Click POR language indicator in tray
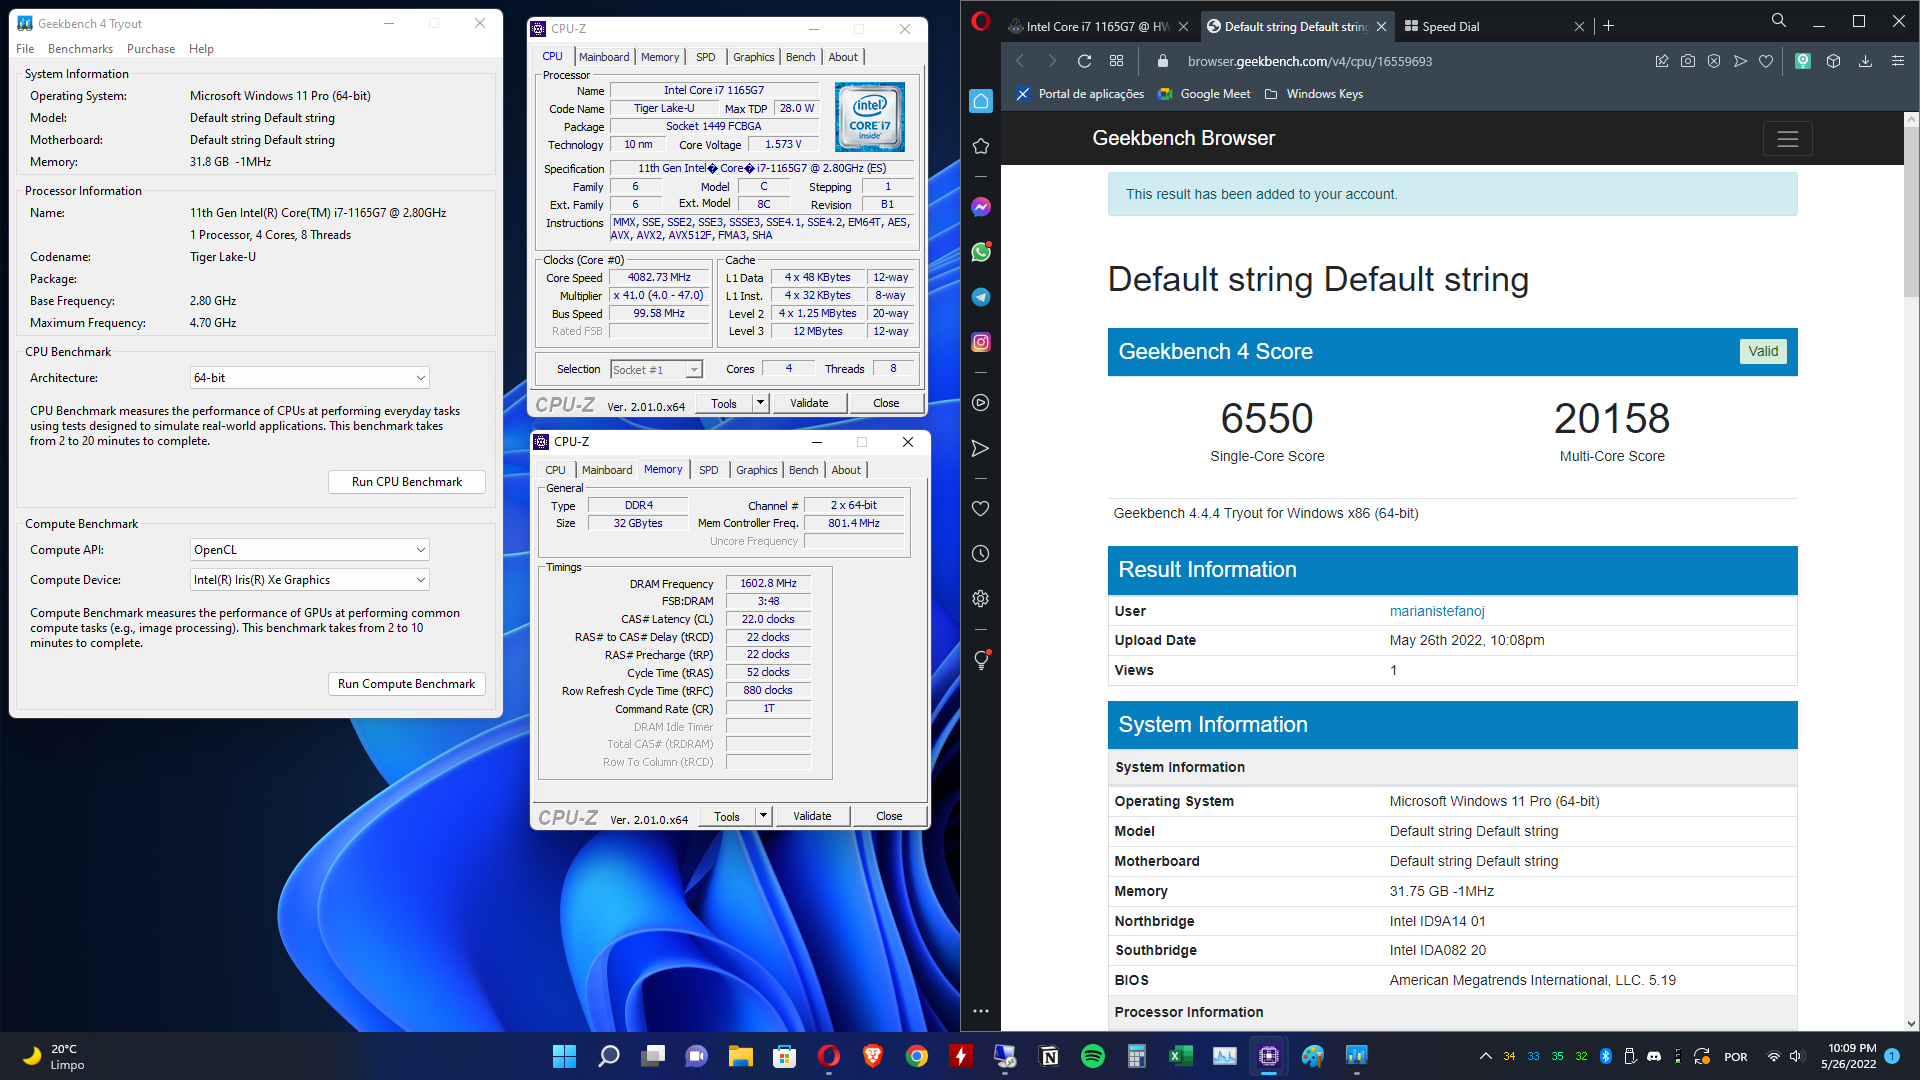 (x=1736, y=1057)
